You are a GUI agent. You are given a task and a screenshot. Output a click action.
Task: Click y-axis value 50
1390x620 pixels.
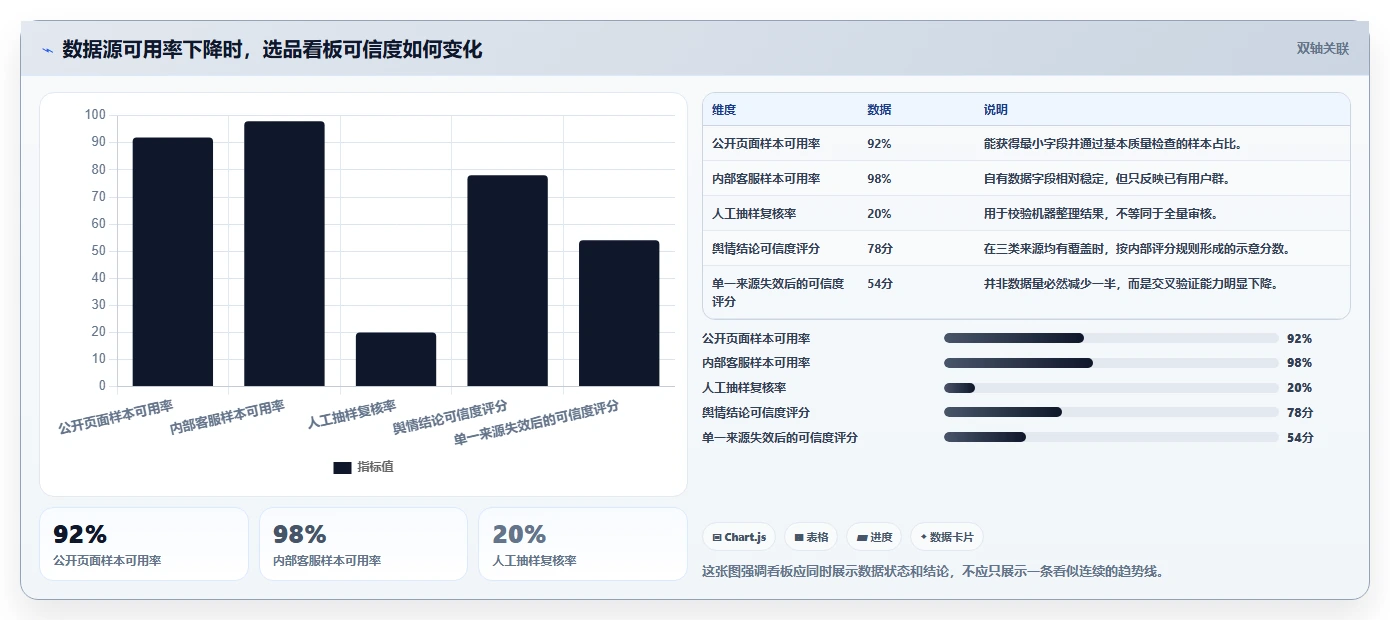[x=98, y=251]
